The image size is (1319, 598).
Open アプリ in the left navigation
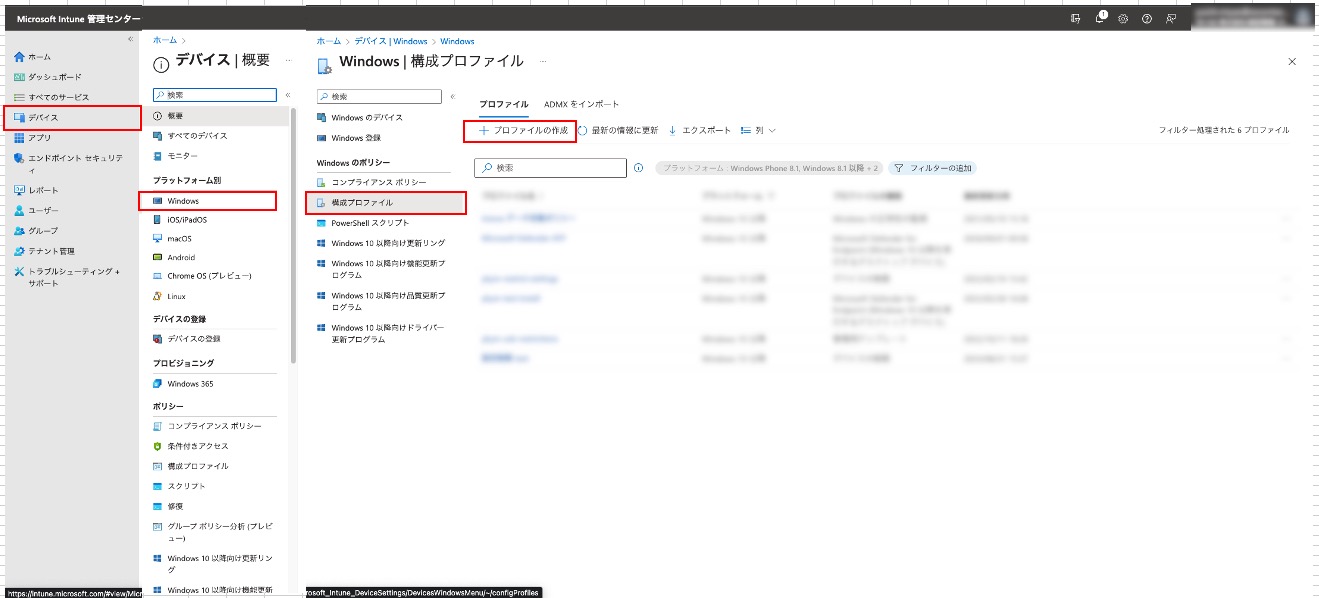[33, 138]
